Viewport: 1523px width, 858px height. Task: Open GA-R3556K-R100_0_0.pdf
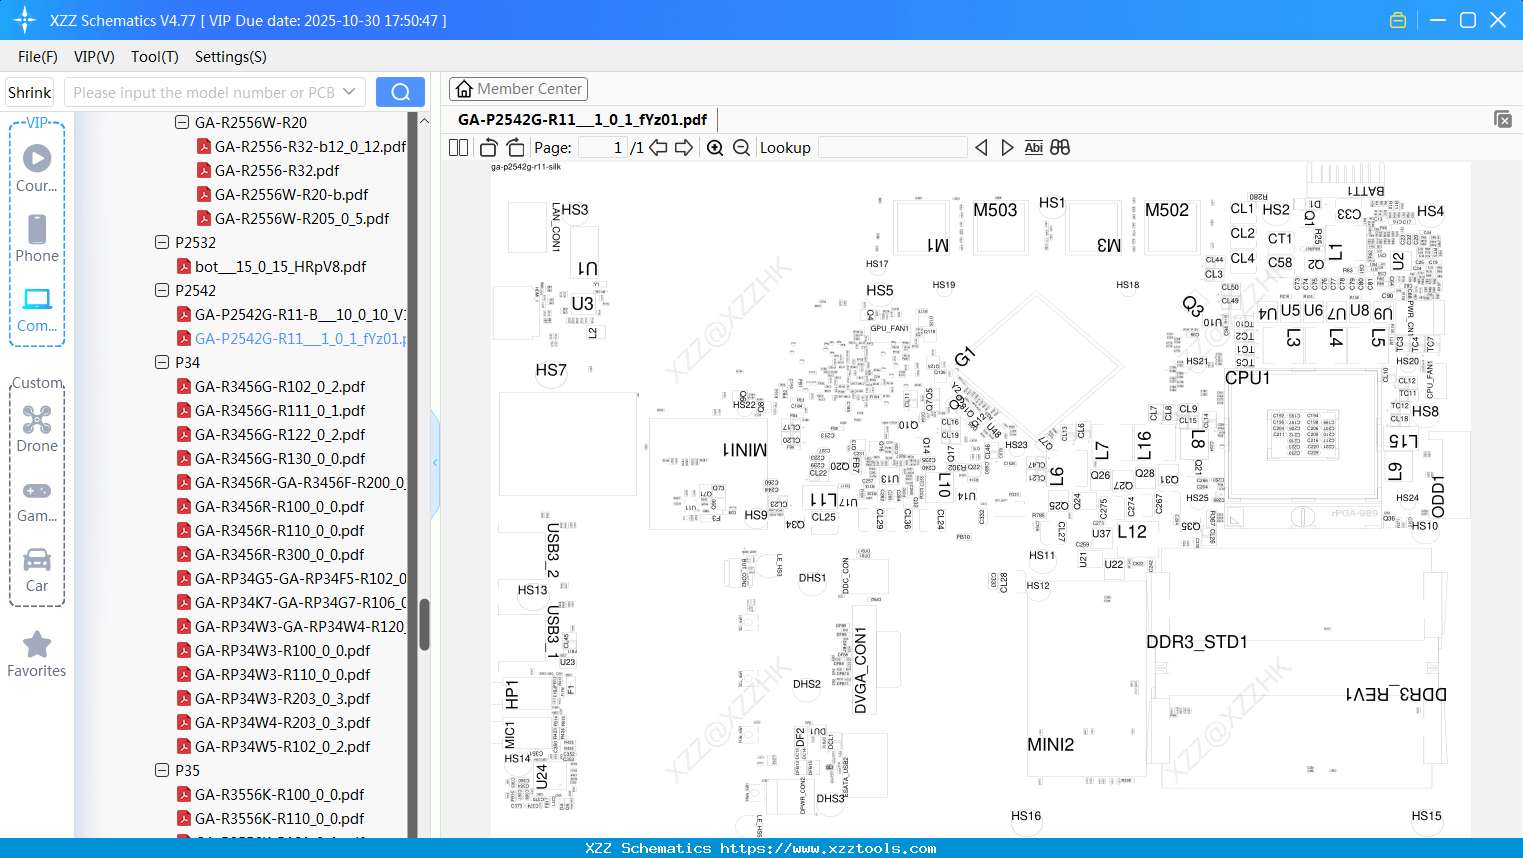point(280,795)
